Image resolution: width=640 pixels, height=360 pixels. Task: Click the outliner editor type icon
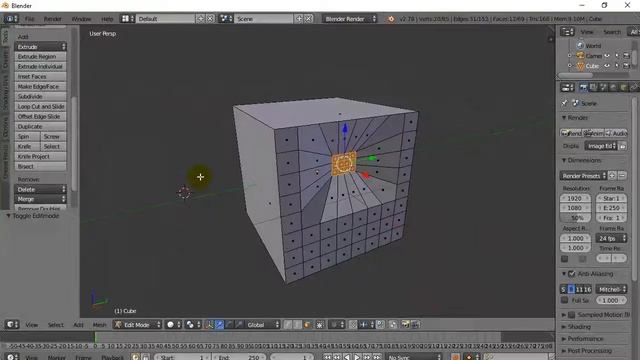567,31
